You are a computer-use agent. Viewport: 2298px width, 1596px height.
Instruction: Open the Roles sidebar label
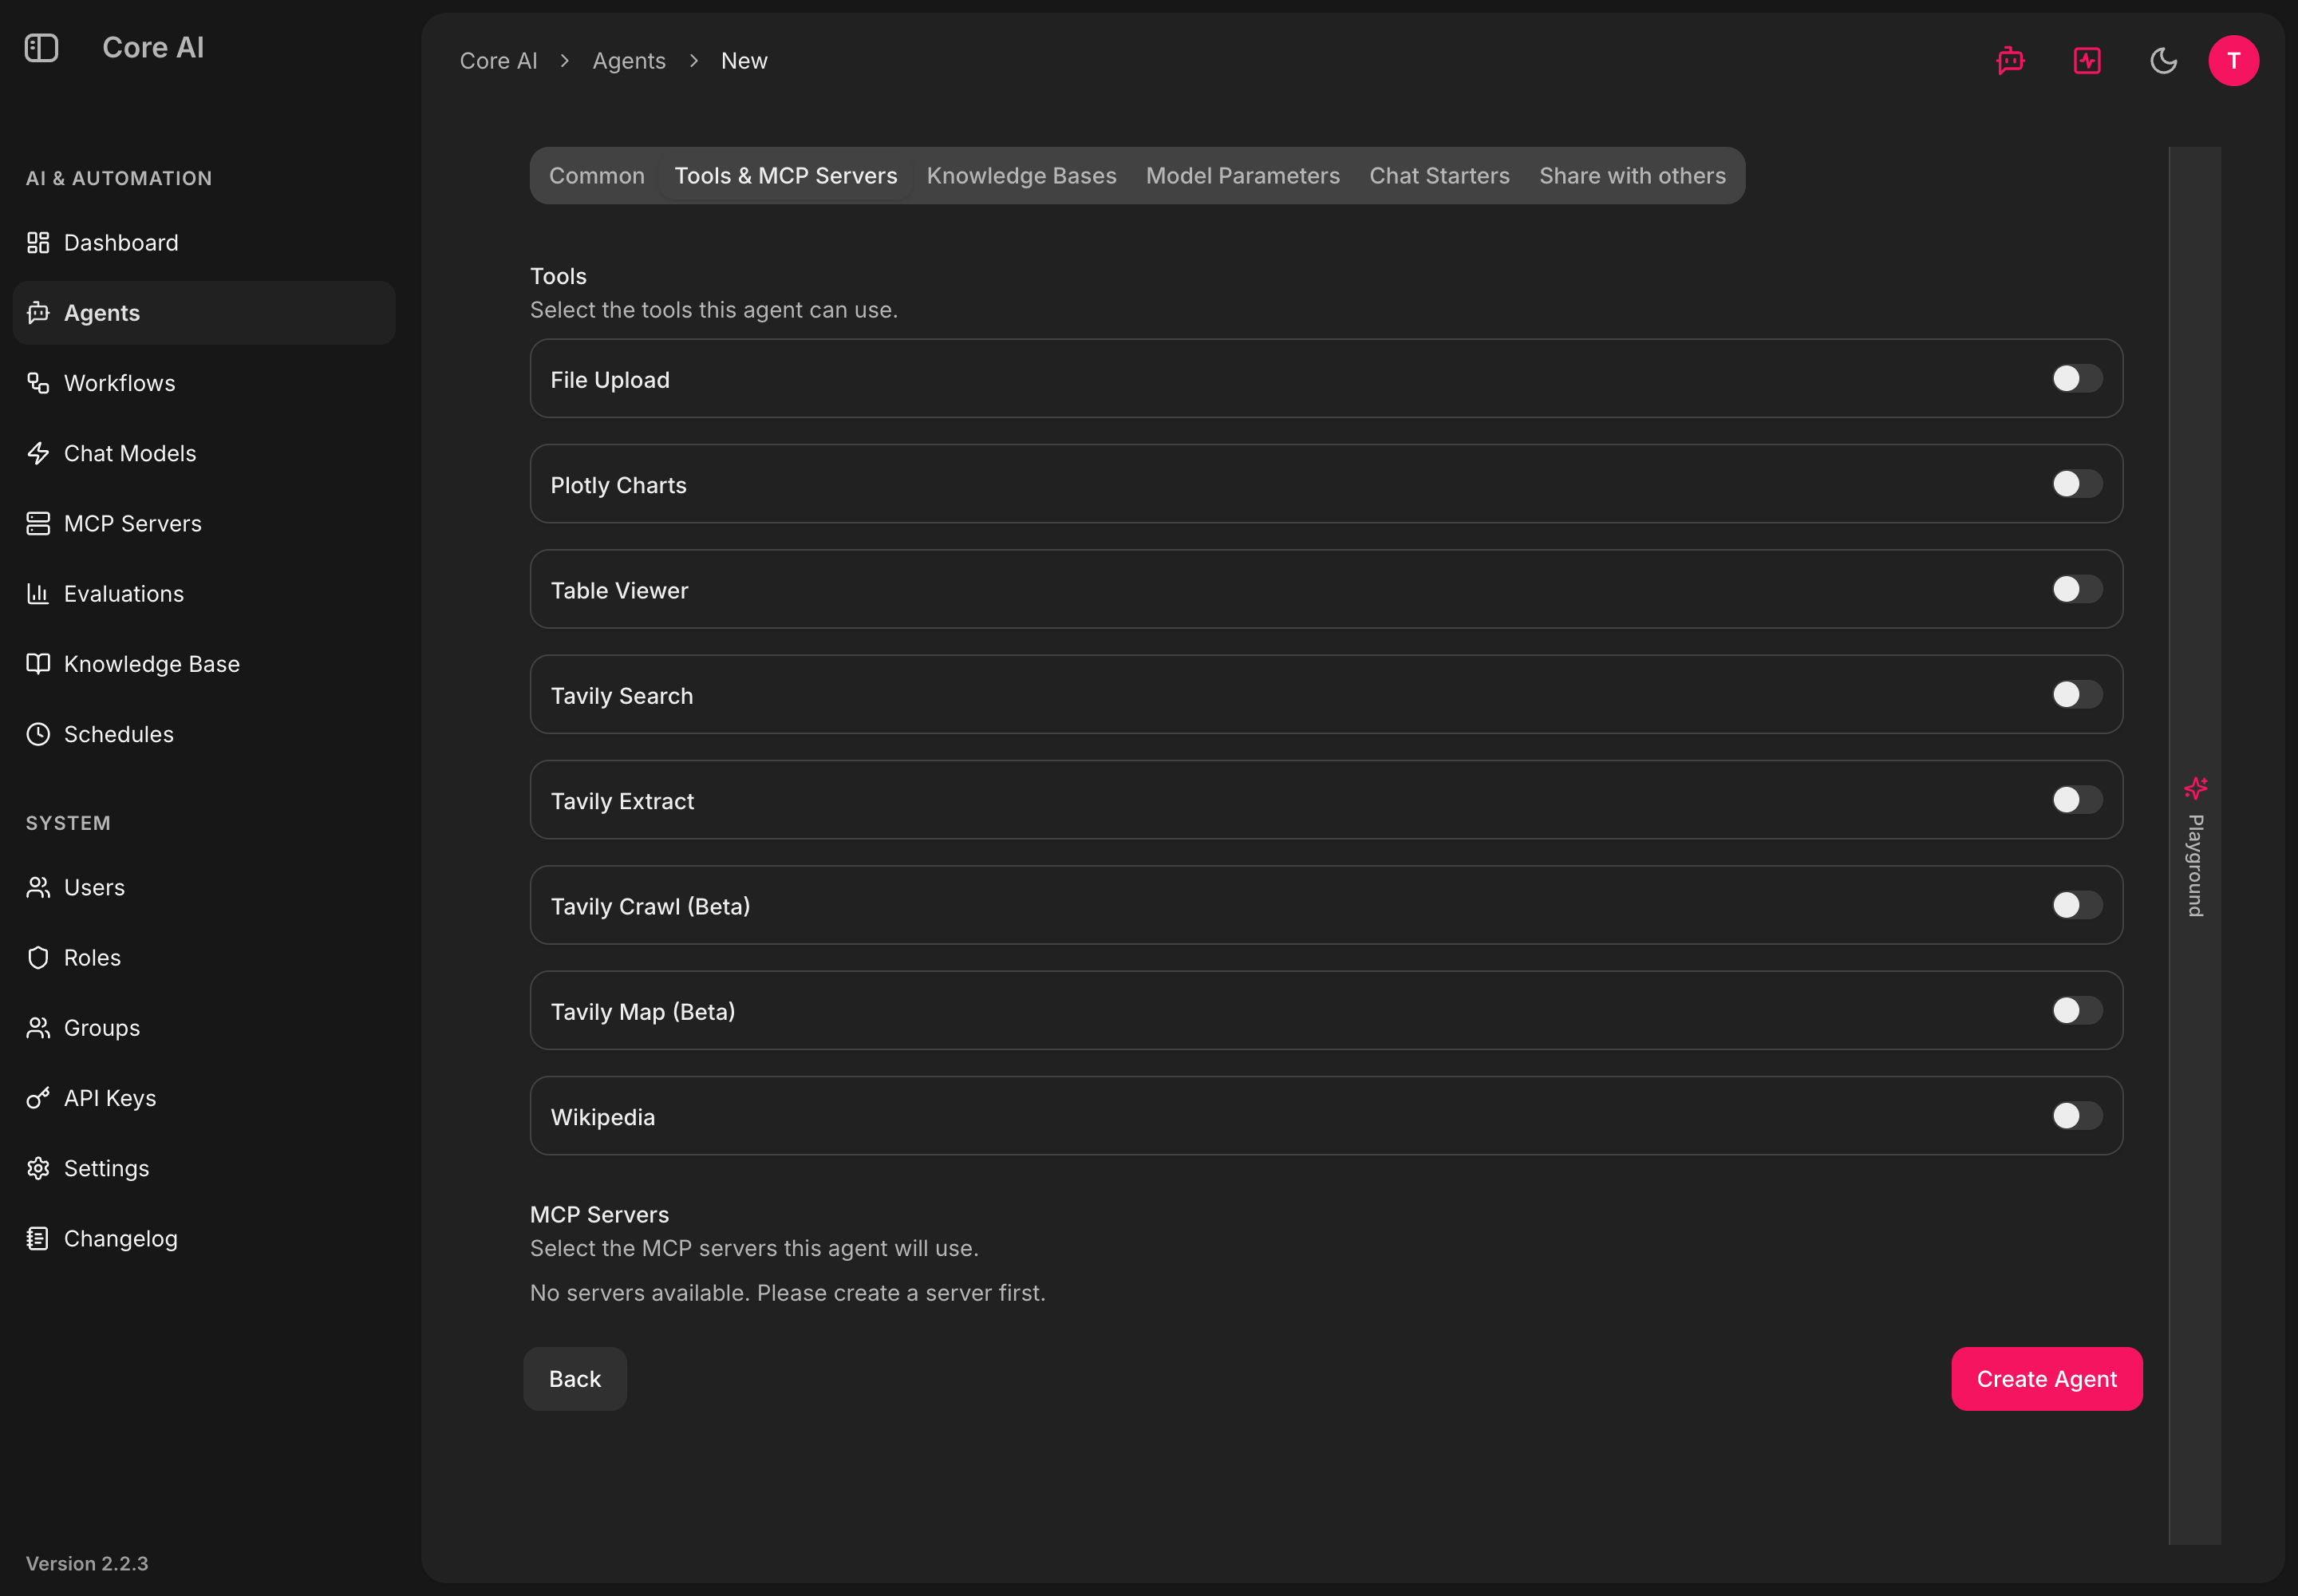pos(92,958)
